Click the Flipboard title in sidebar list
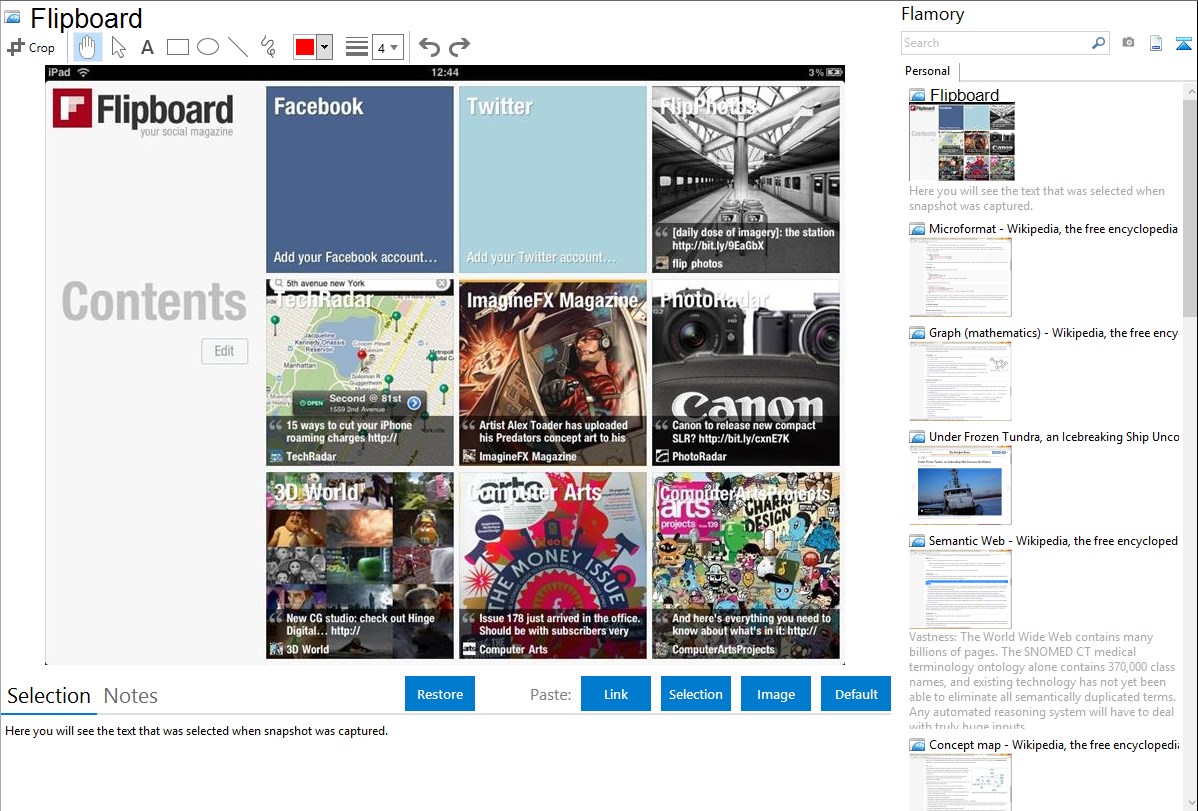The image size is (1198, 811). coord(964,95)
